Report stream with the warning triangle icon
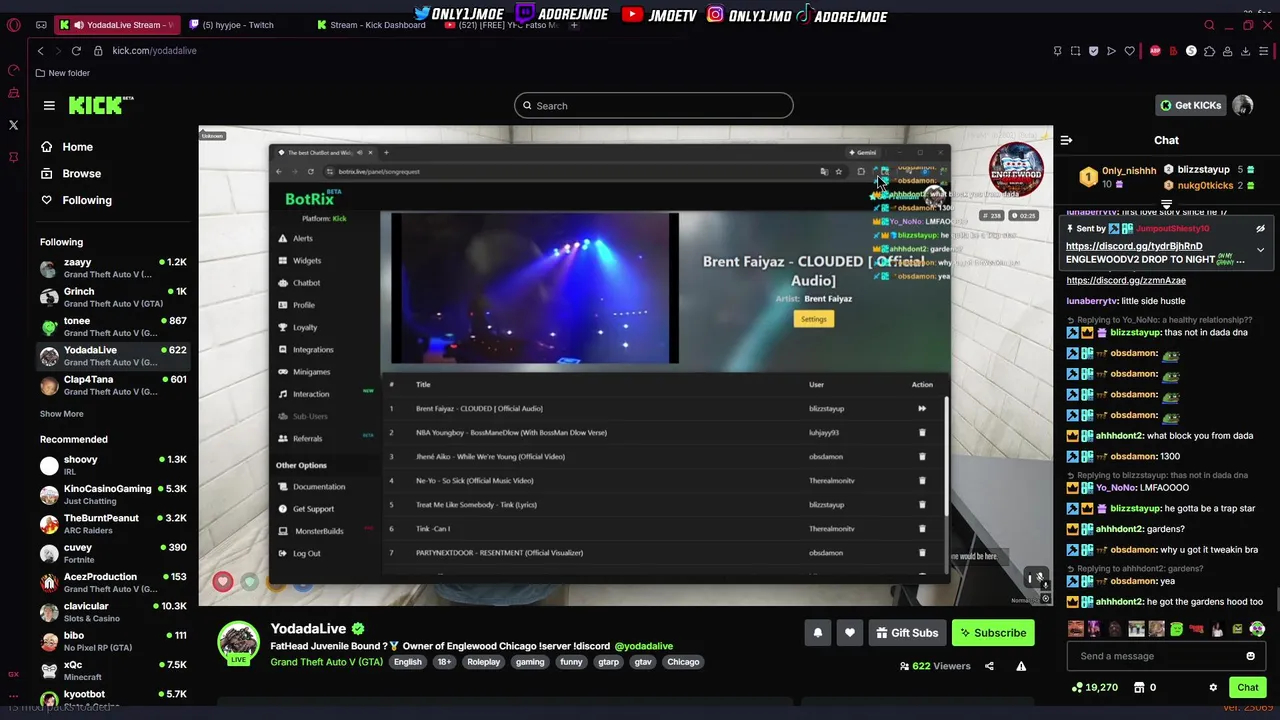 (1021, 666)
